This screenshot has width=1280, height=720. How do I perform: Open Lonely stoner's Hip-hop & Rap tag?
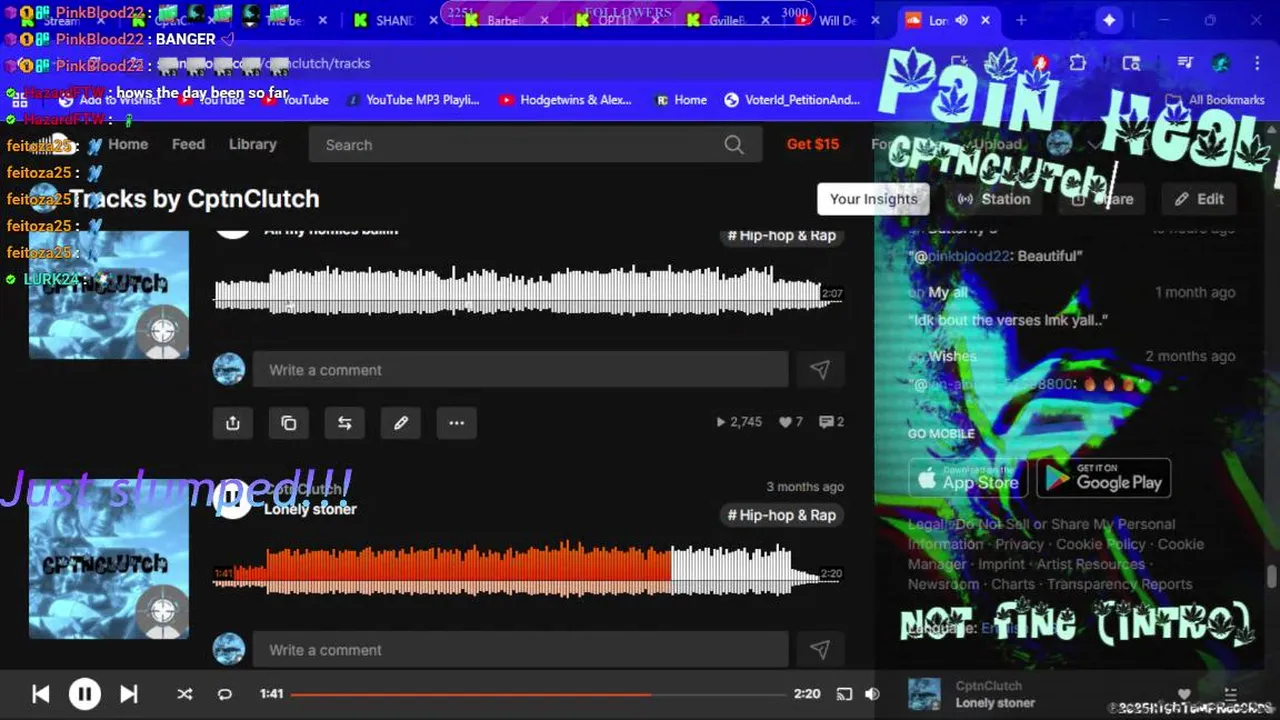coord(782,515)
